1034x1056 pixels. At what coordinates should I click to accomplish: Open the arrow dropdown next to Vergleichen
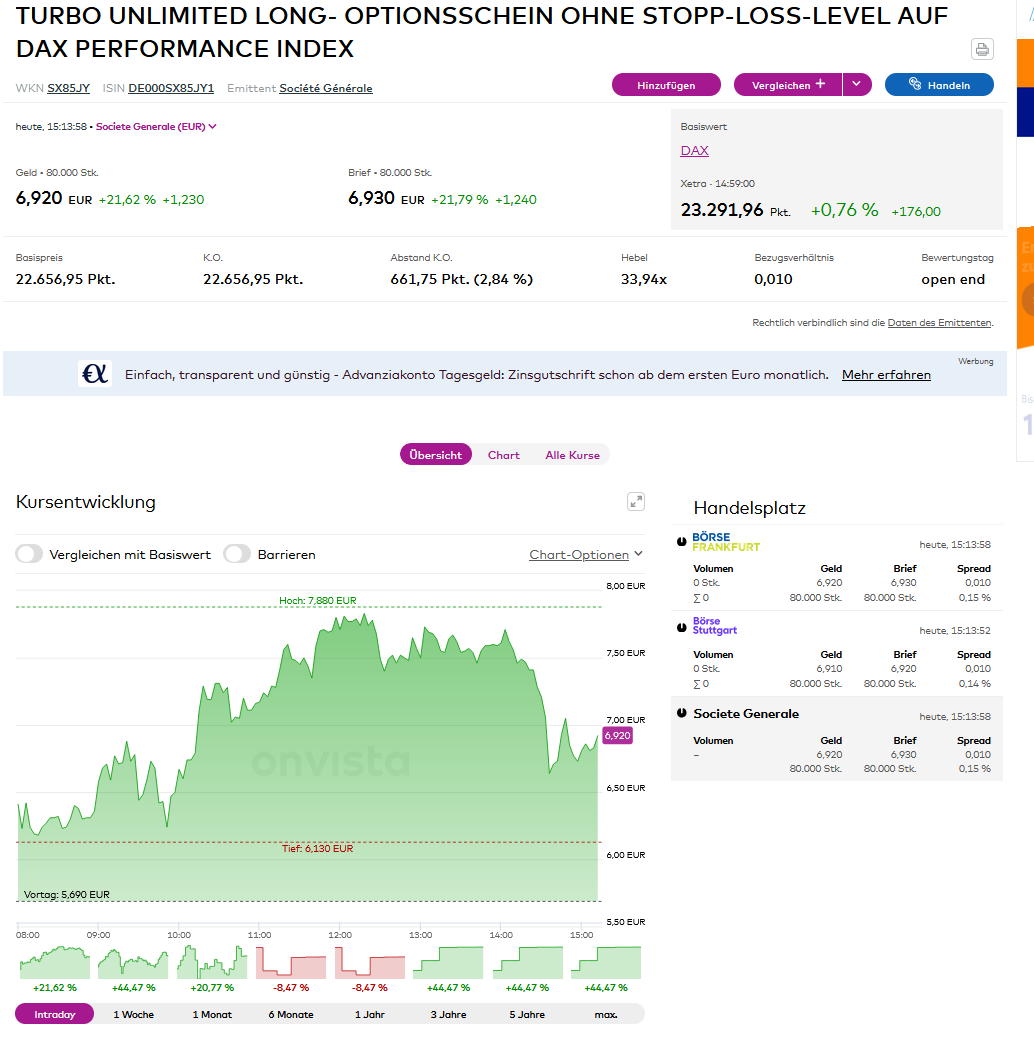pyautogui.click(x=857, y=84)
